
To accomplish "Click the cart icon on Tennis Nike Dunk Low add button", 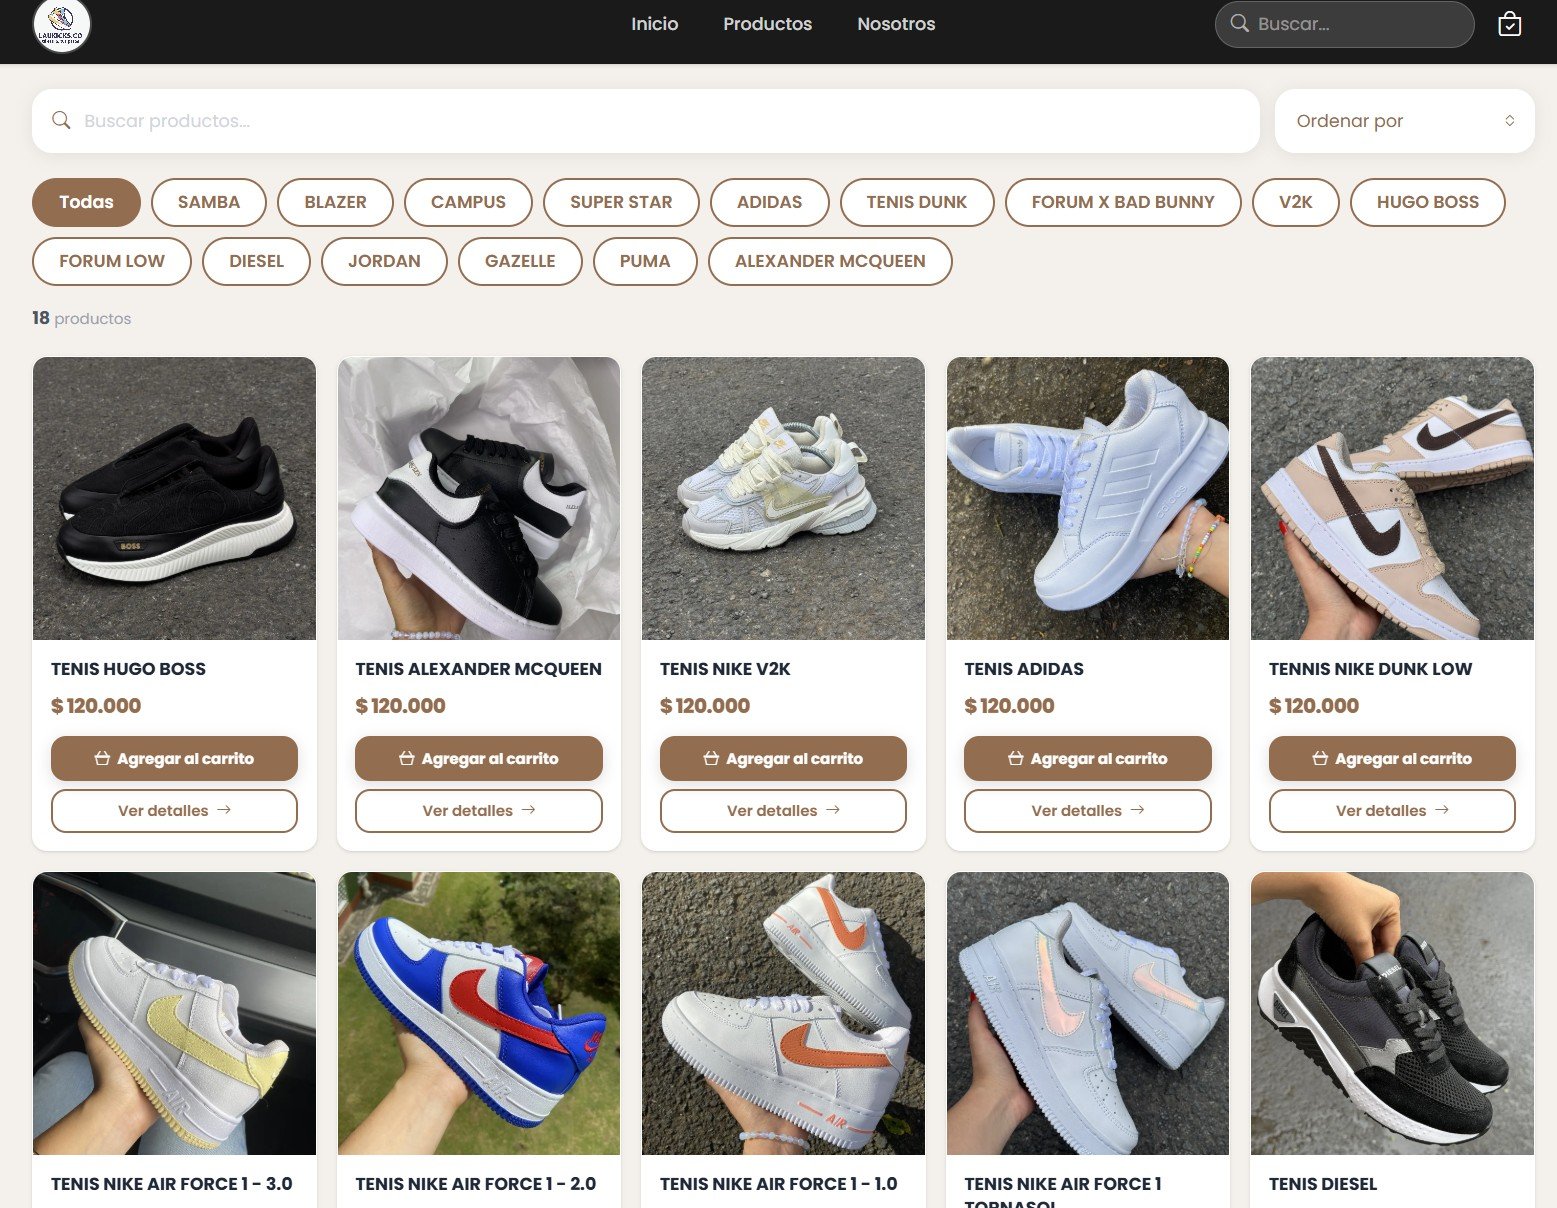I will click(x=1319, y=758).
